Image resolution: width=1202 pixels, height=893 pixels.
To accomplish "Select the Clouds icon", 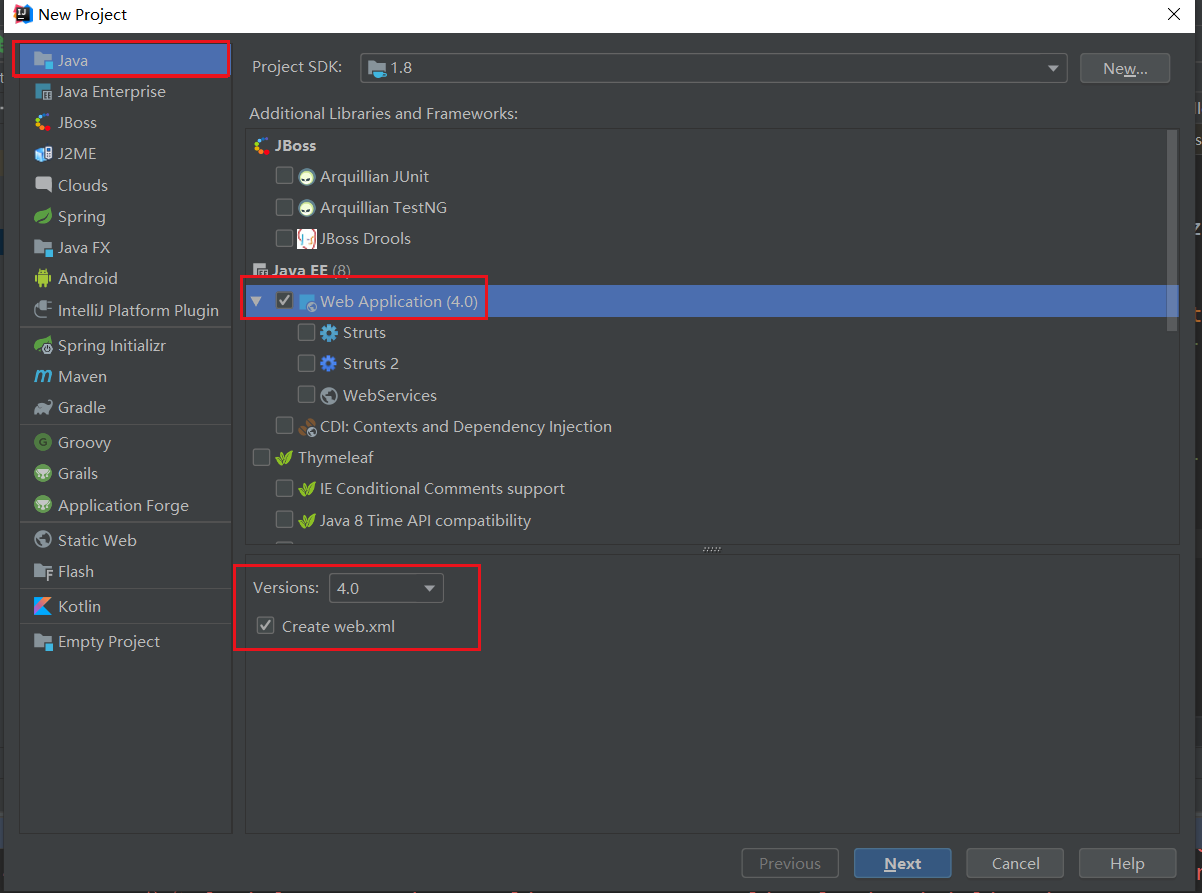I will [43, 185].
